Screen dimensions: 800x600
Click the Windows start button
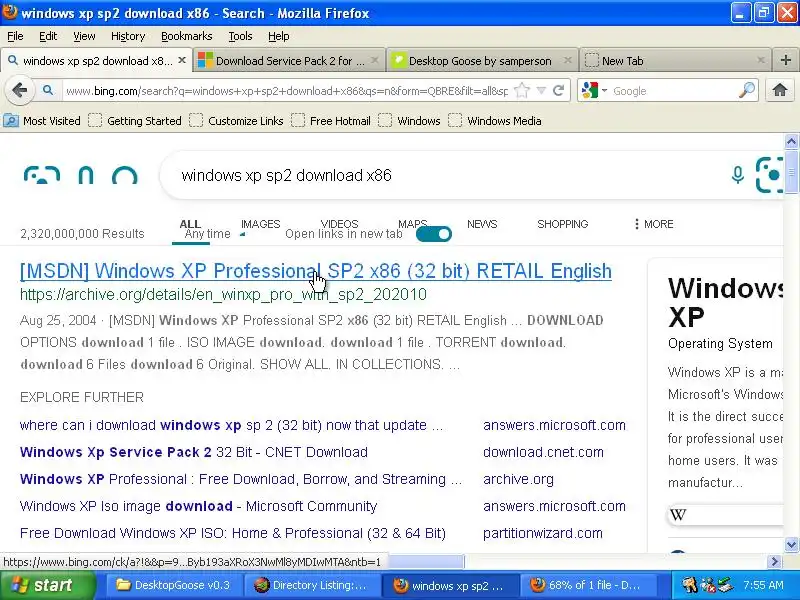click(x=47, y=585)
